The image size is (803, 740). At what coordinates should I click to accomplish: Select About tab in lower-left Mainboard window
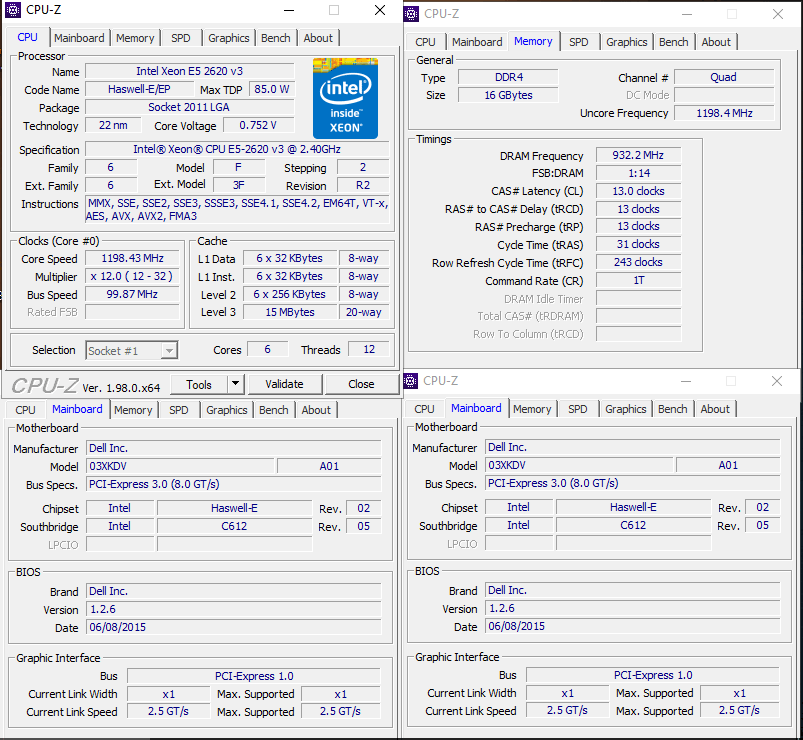316,410
